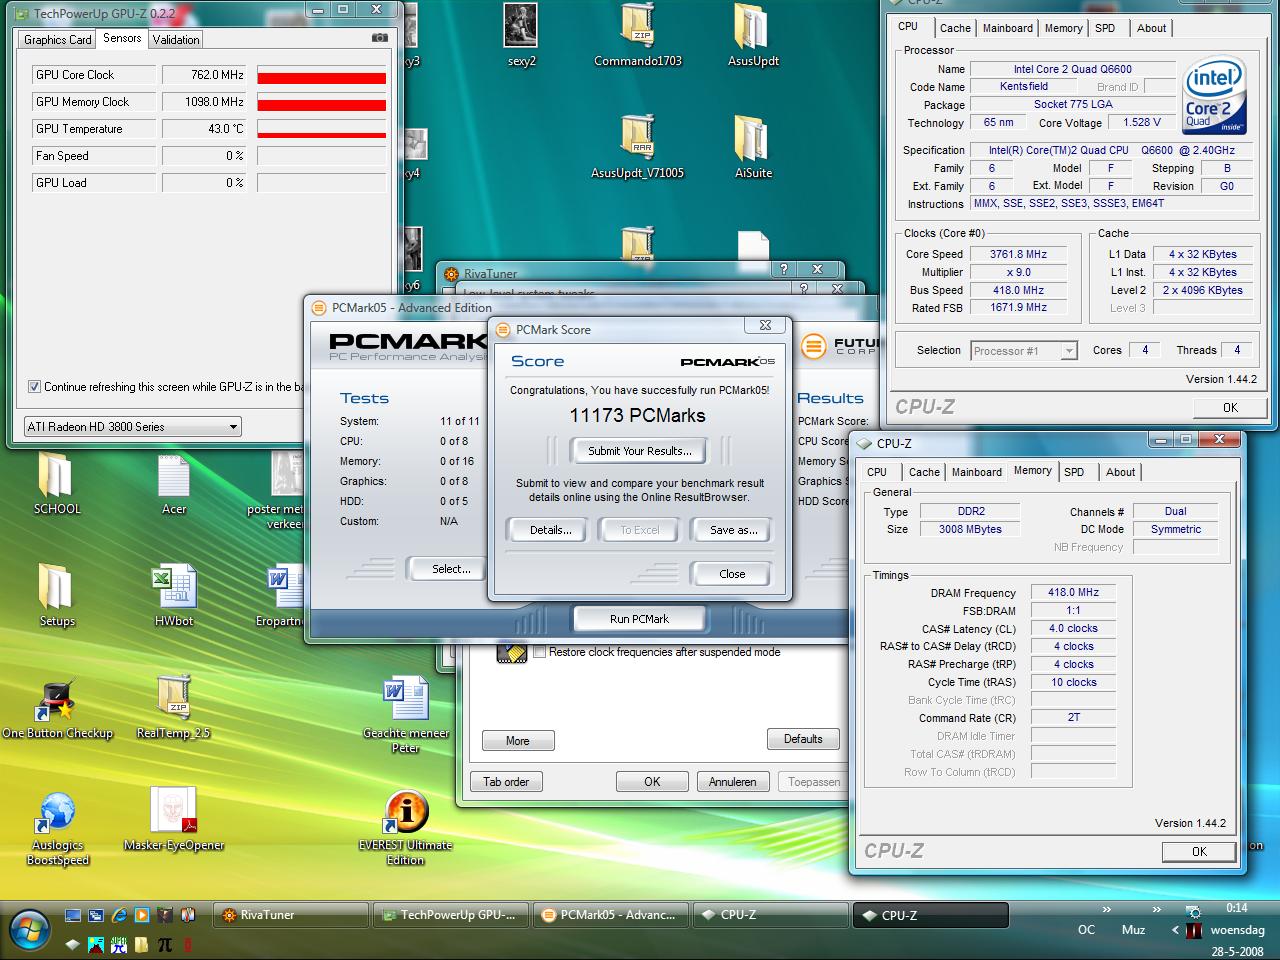
Task: Click Save as... in PCMark Score
Action: (733, 530)
